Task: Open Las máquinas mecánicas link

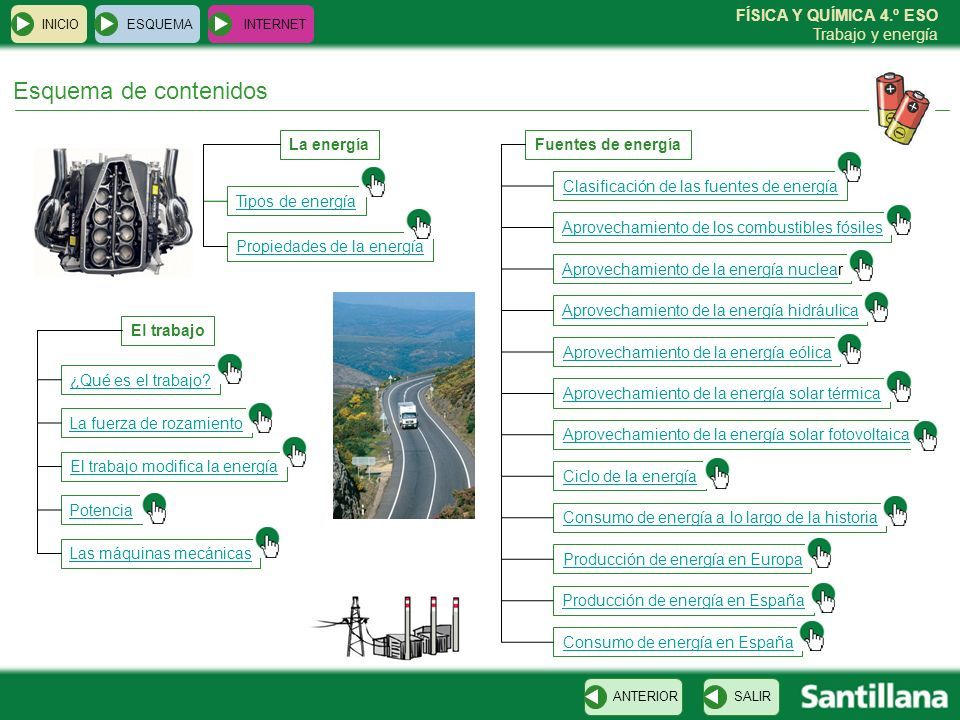Action: [x=160, y=553]
